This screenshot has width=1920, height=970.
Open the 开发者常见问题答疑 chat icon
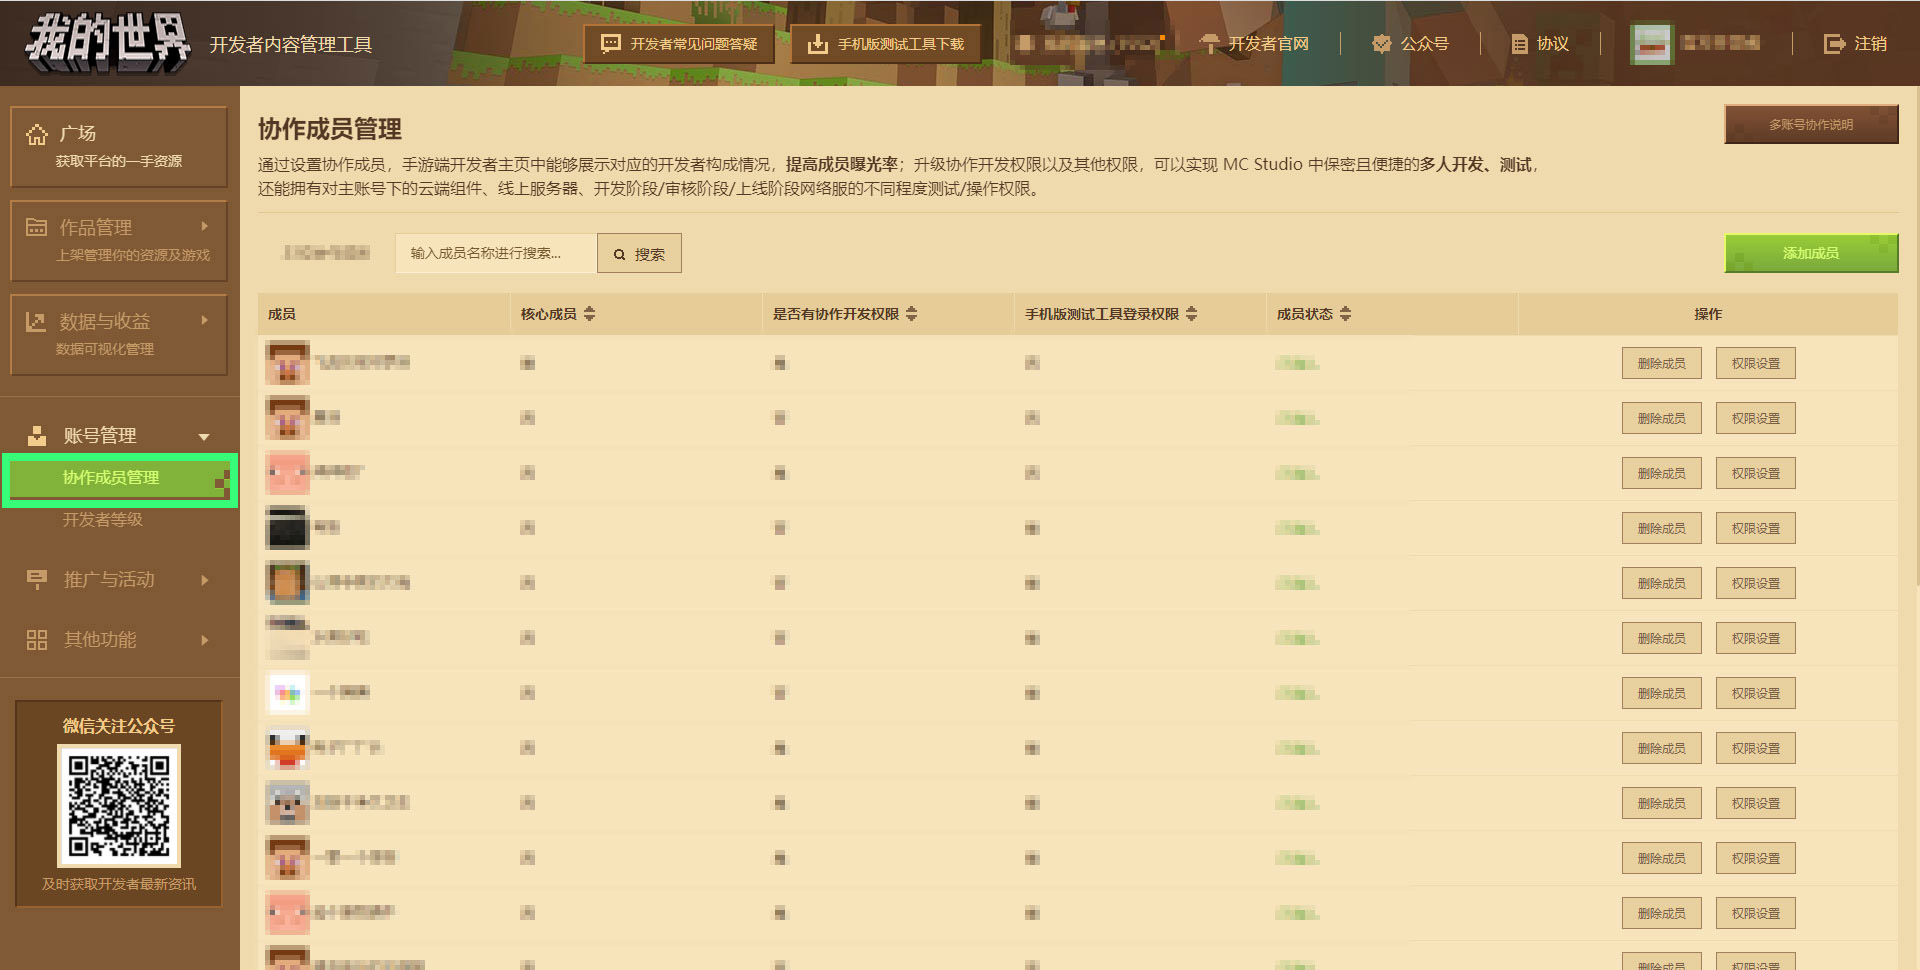click(x=610, y=44)
